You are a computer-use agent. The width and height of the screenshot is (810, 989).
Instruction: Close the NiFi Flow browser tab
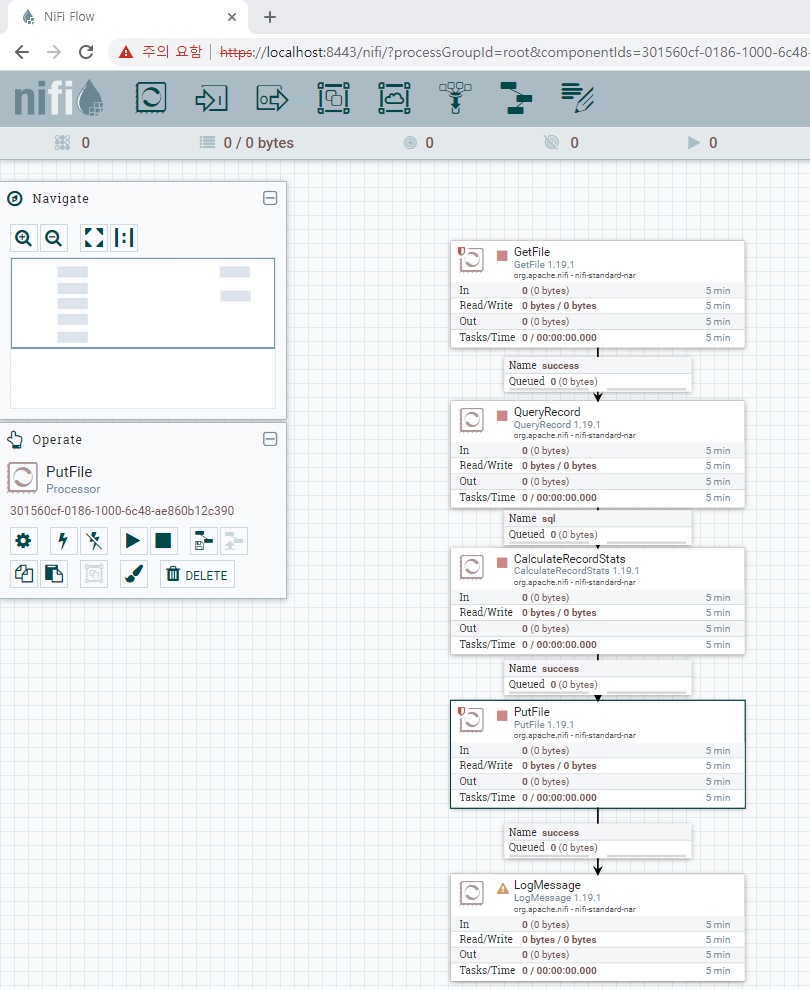(232, 17)
